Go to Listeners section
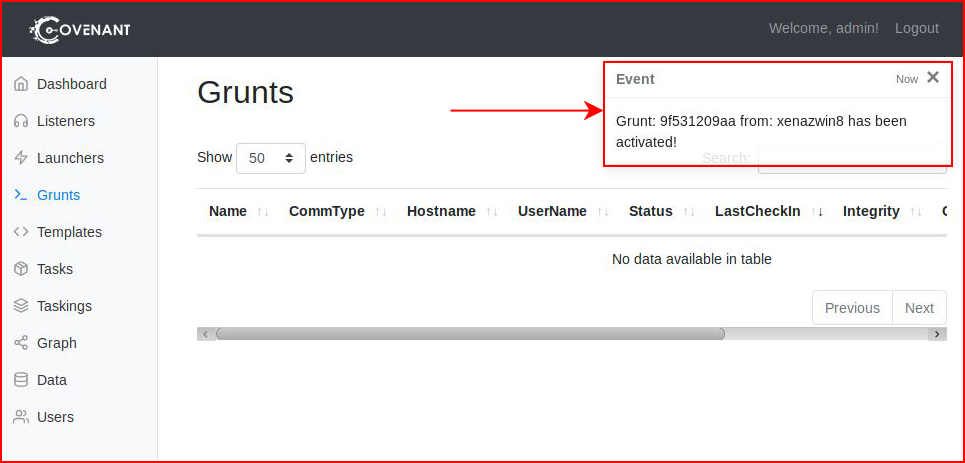The width and height of the screenshot is (965, 463). (66, 121)
